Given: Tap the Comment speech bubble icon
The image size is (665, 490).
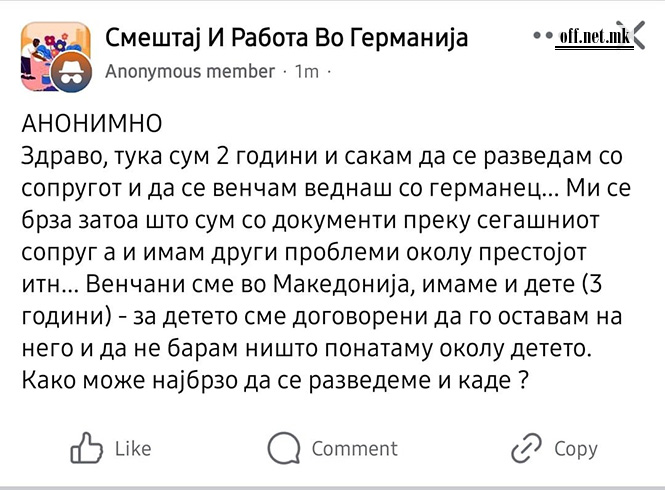Looking at the screenshot, I should [x=284, y=448].
